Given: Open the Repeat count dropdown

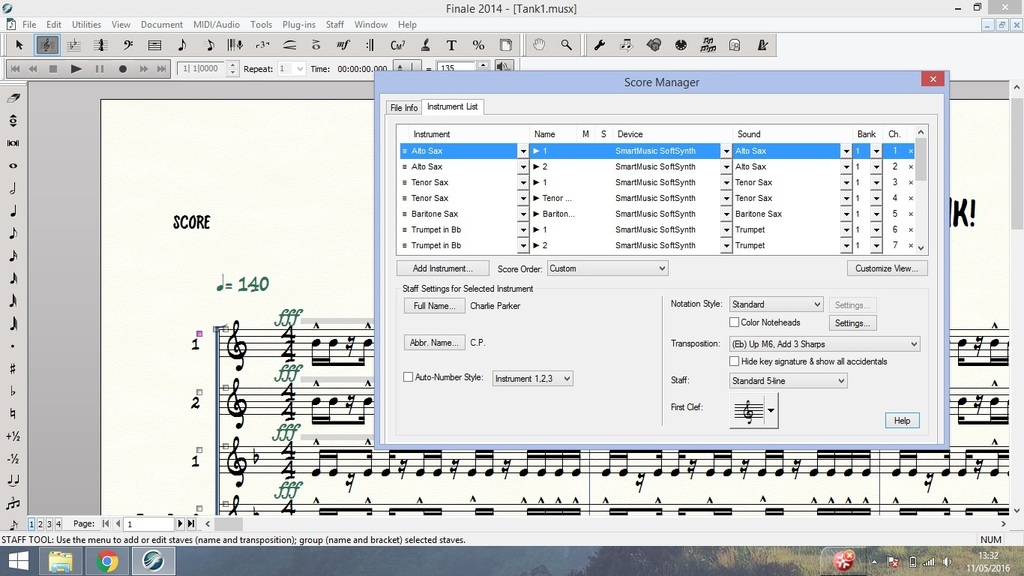Looking at the screenshot, I should coord(300,69).
